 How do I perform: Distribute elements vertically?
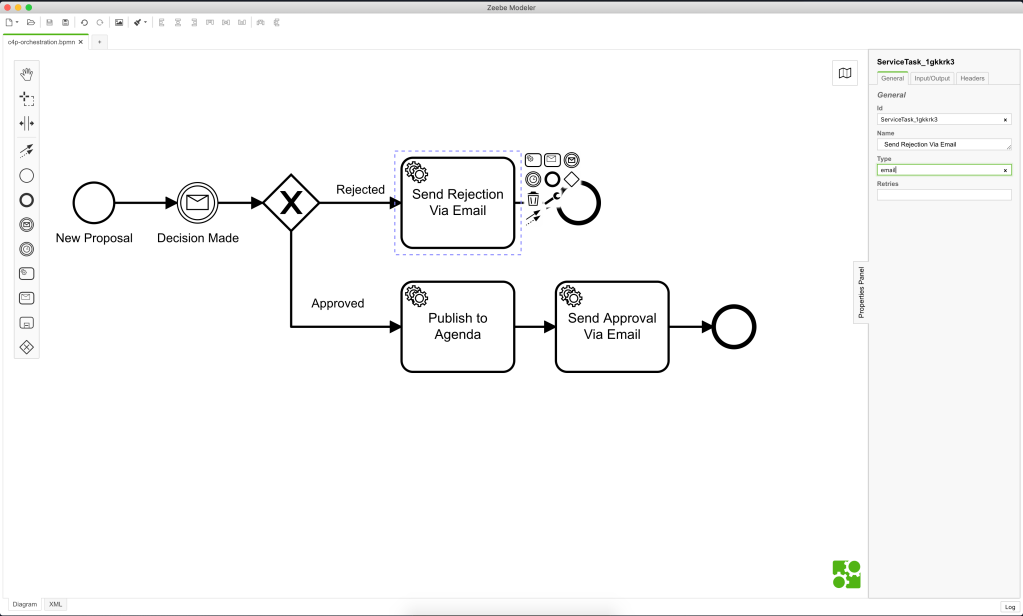click(x=277, y=22)
